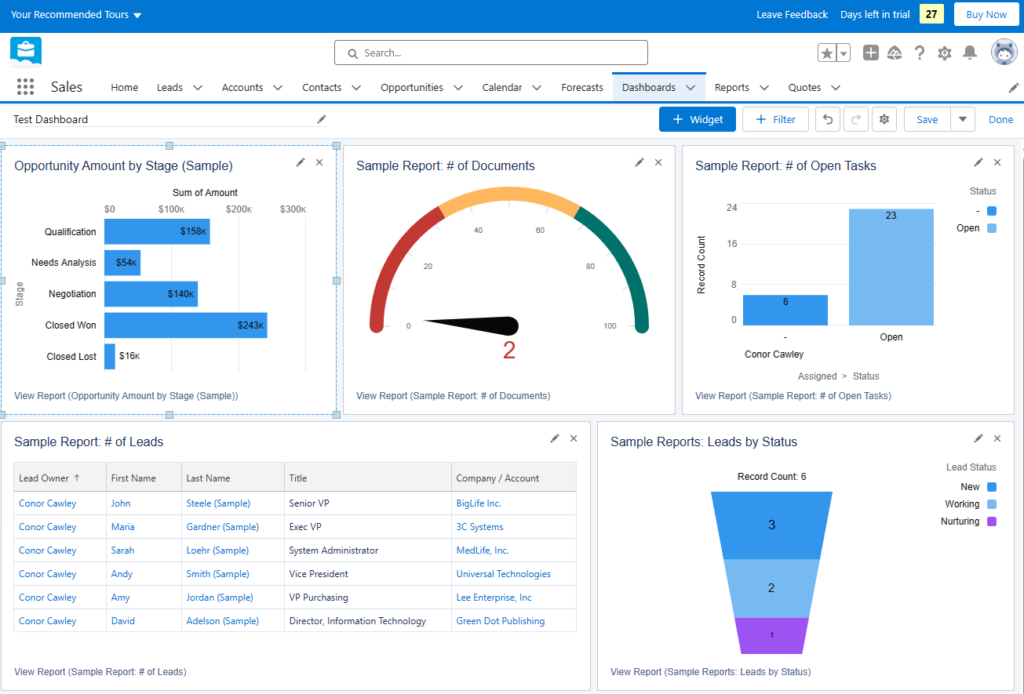Expand Your Recommended Tours menu
This screenshot has height=694, width=1024.
pos(70,15)
